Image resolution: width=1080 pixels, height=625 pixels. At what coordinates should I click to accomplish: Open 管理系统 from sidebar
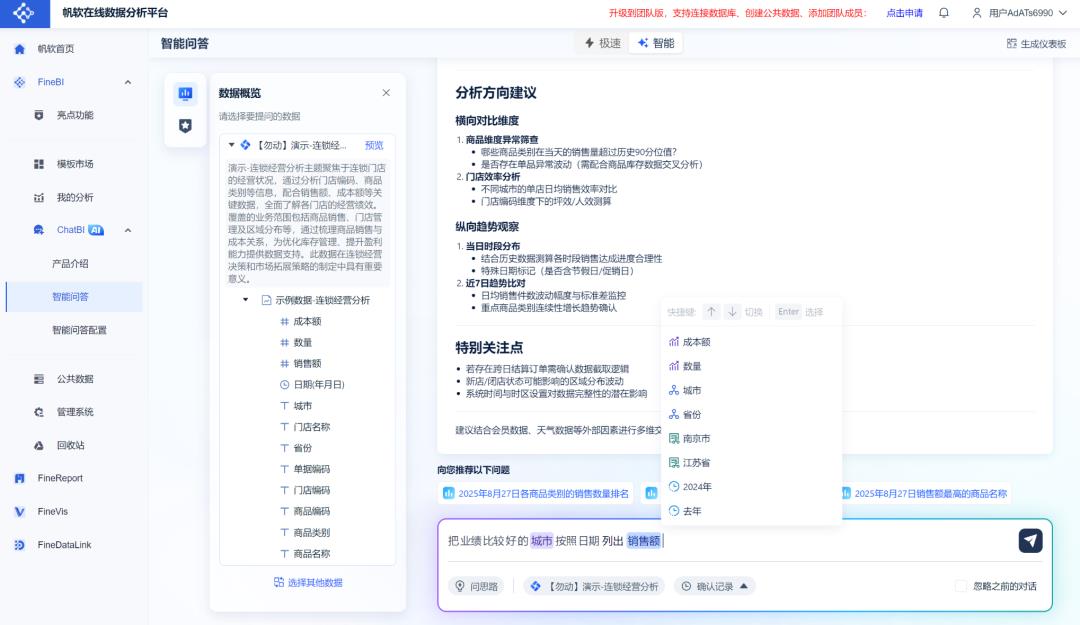tap(74, 412)
